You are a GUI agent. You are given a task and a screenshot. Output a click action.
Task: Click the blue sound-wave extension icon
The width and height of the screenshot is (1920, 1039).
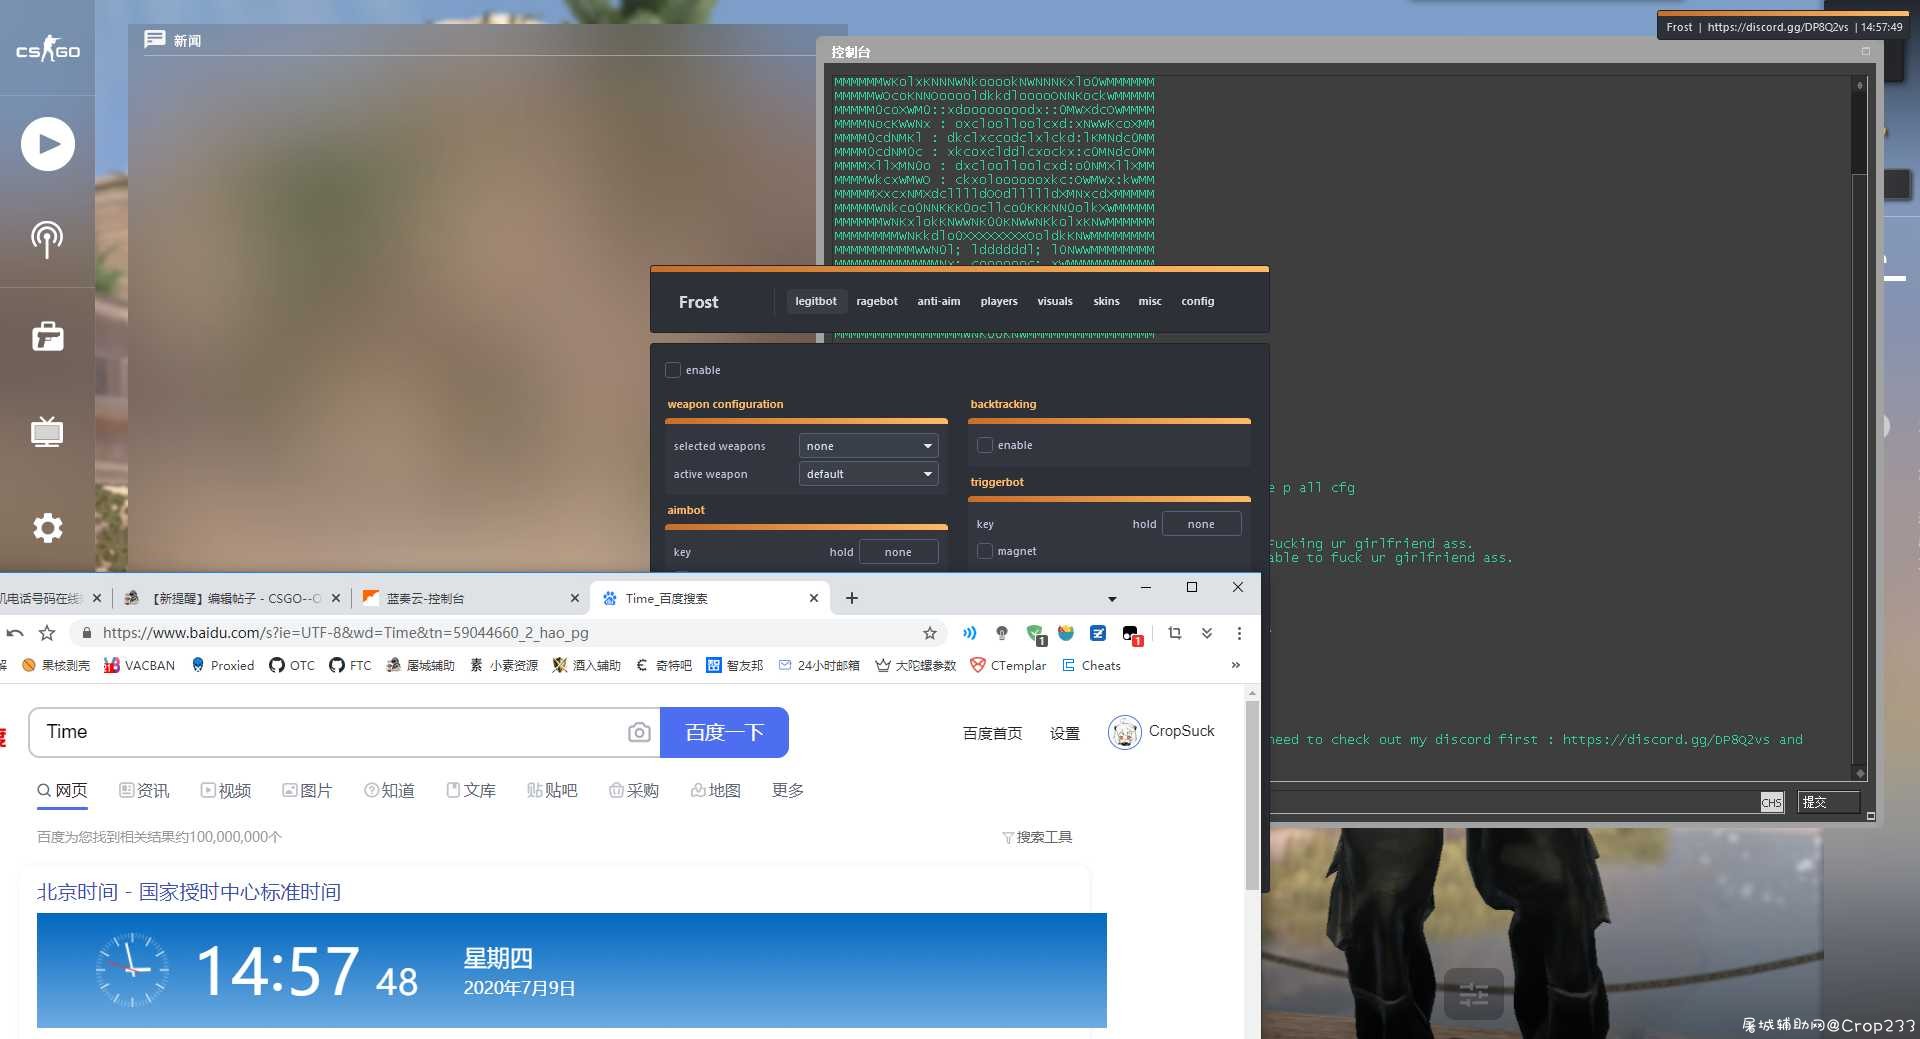tap(969, 633)
